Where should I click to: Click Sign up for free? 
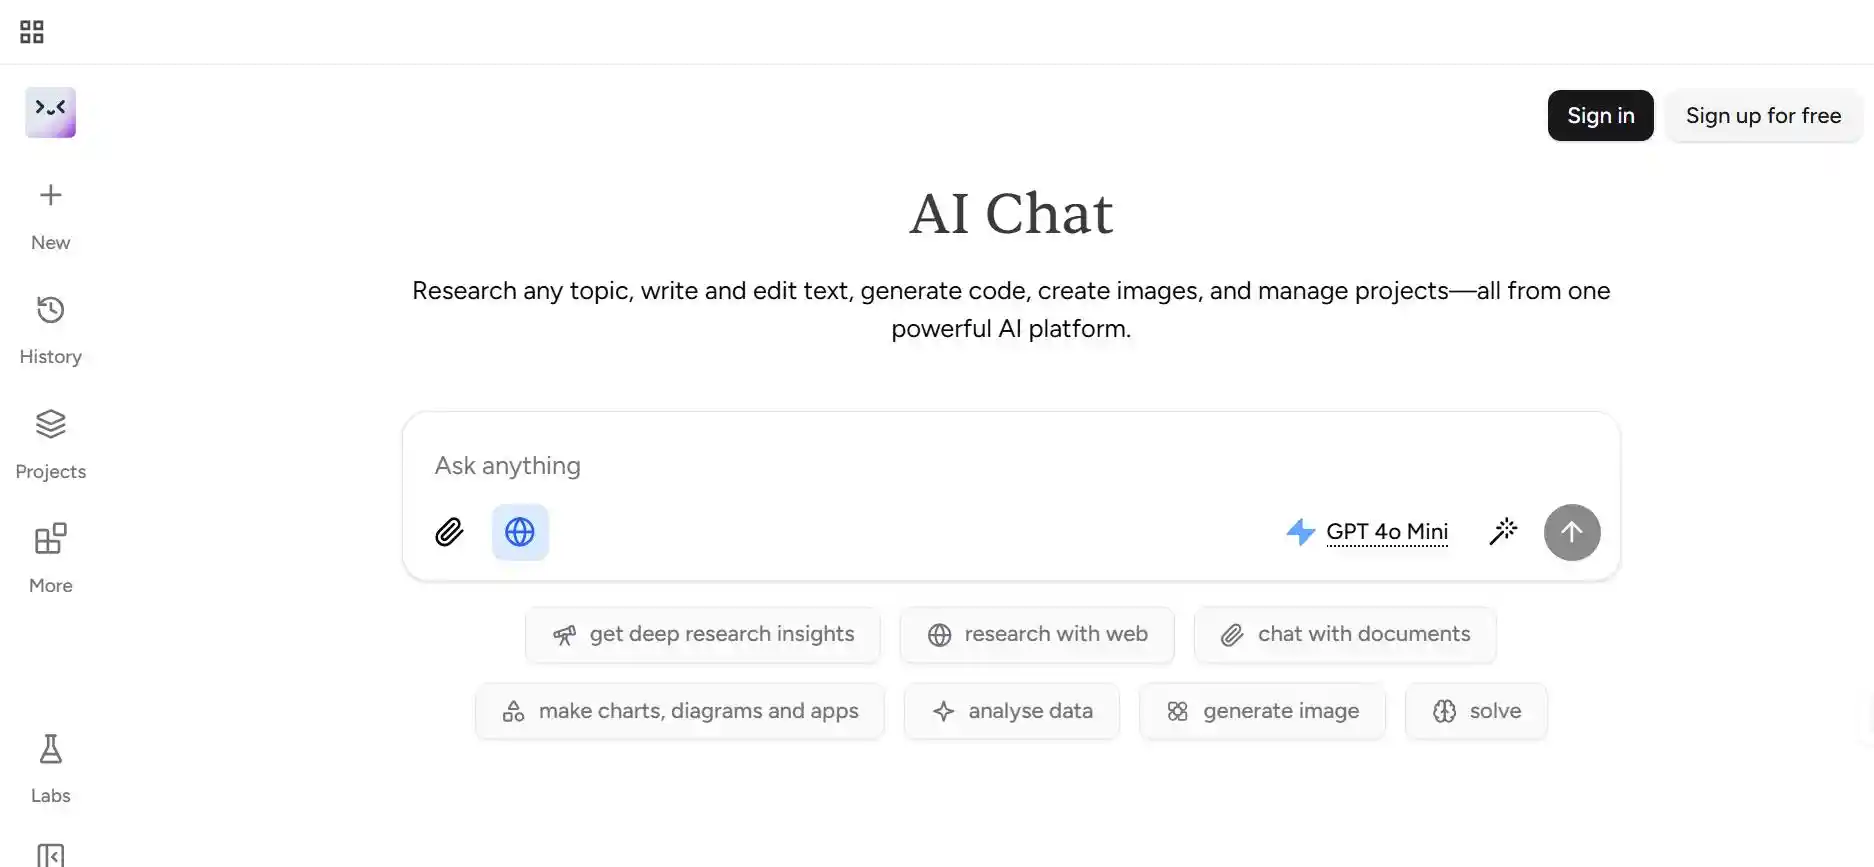pos(1763,116)
